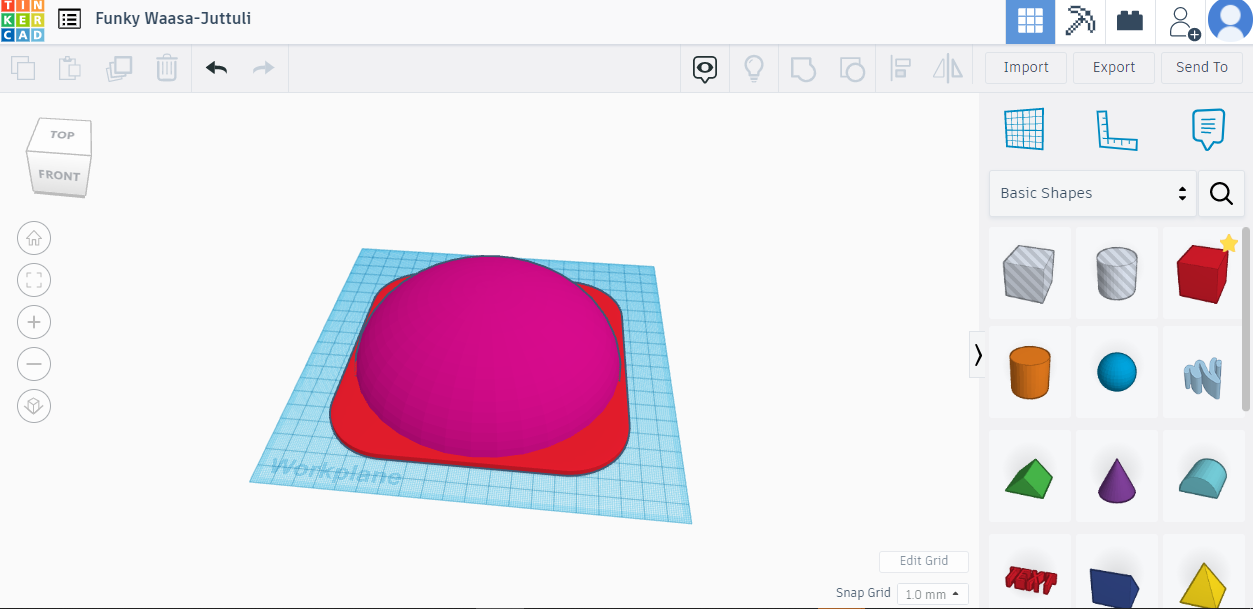Click the Mirror icon
1253x609 pixels.
coord(947,68)
